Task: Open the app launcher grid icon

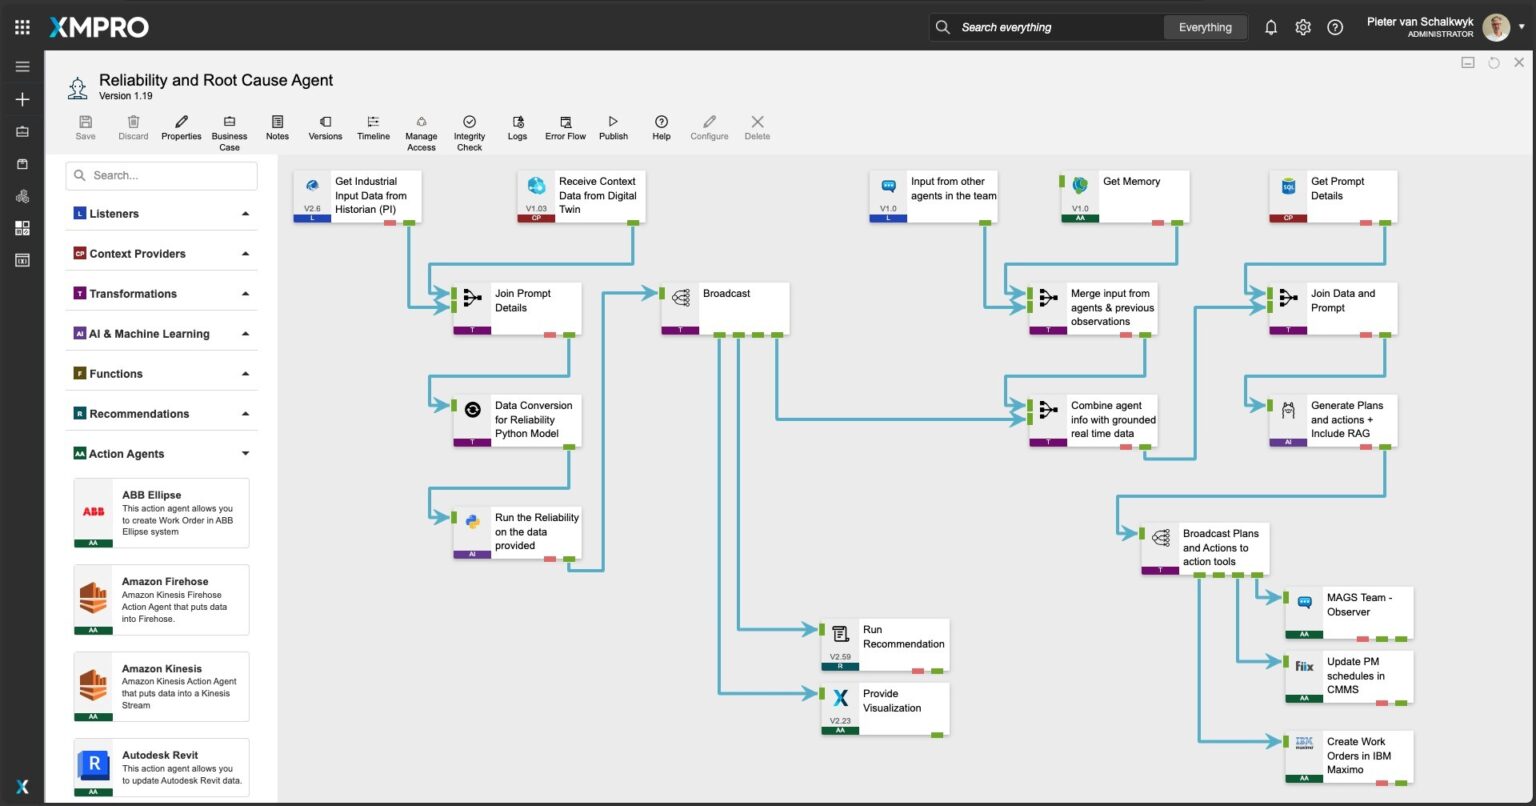Action: click(22, 28)
